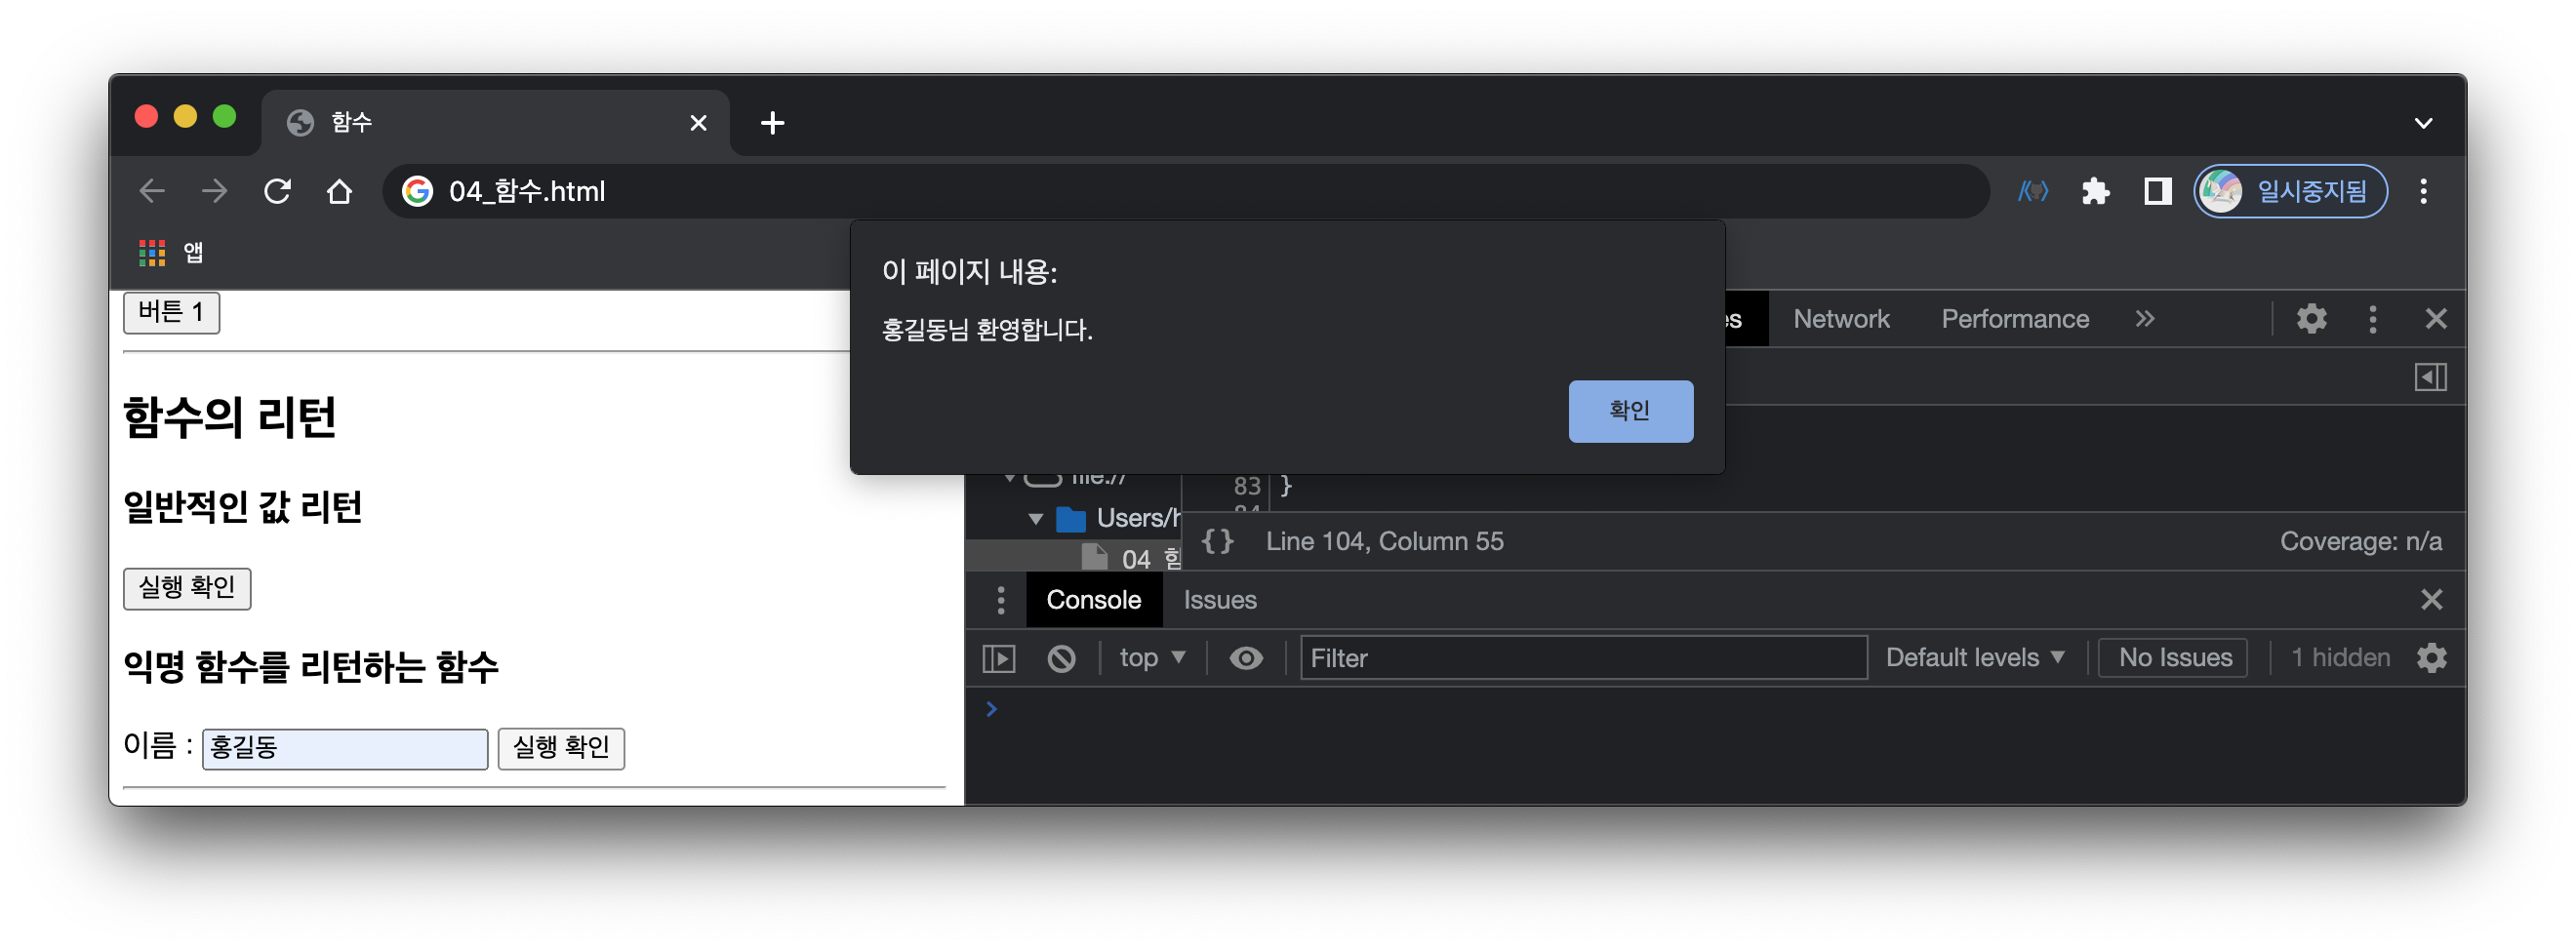Toggle the debugger sidebar icon
The image size is (2576, 950).
click(x=2430, y=378)
